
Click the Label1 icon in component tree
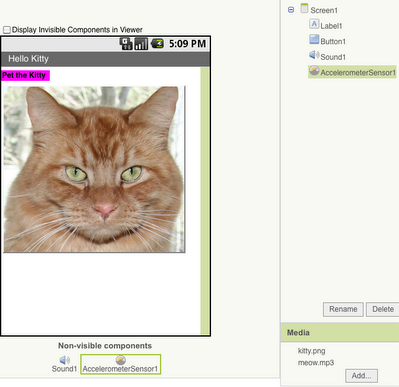(x=314, y=24)
